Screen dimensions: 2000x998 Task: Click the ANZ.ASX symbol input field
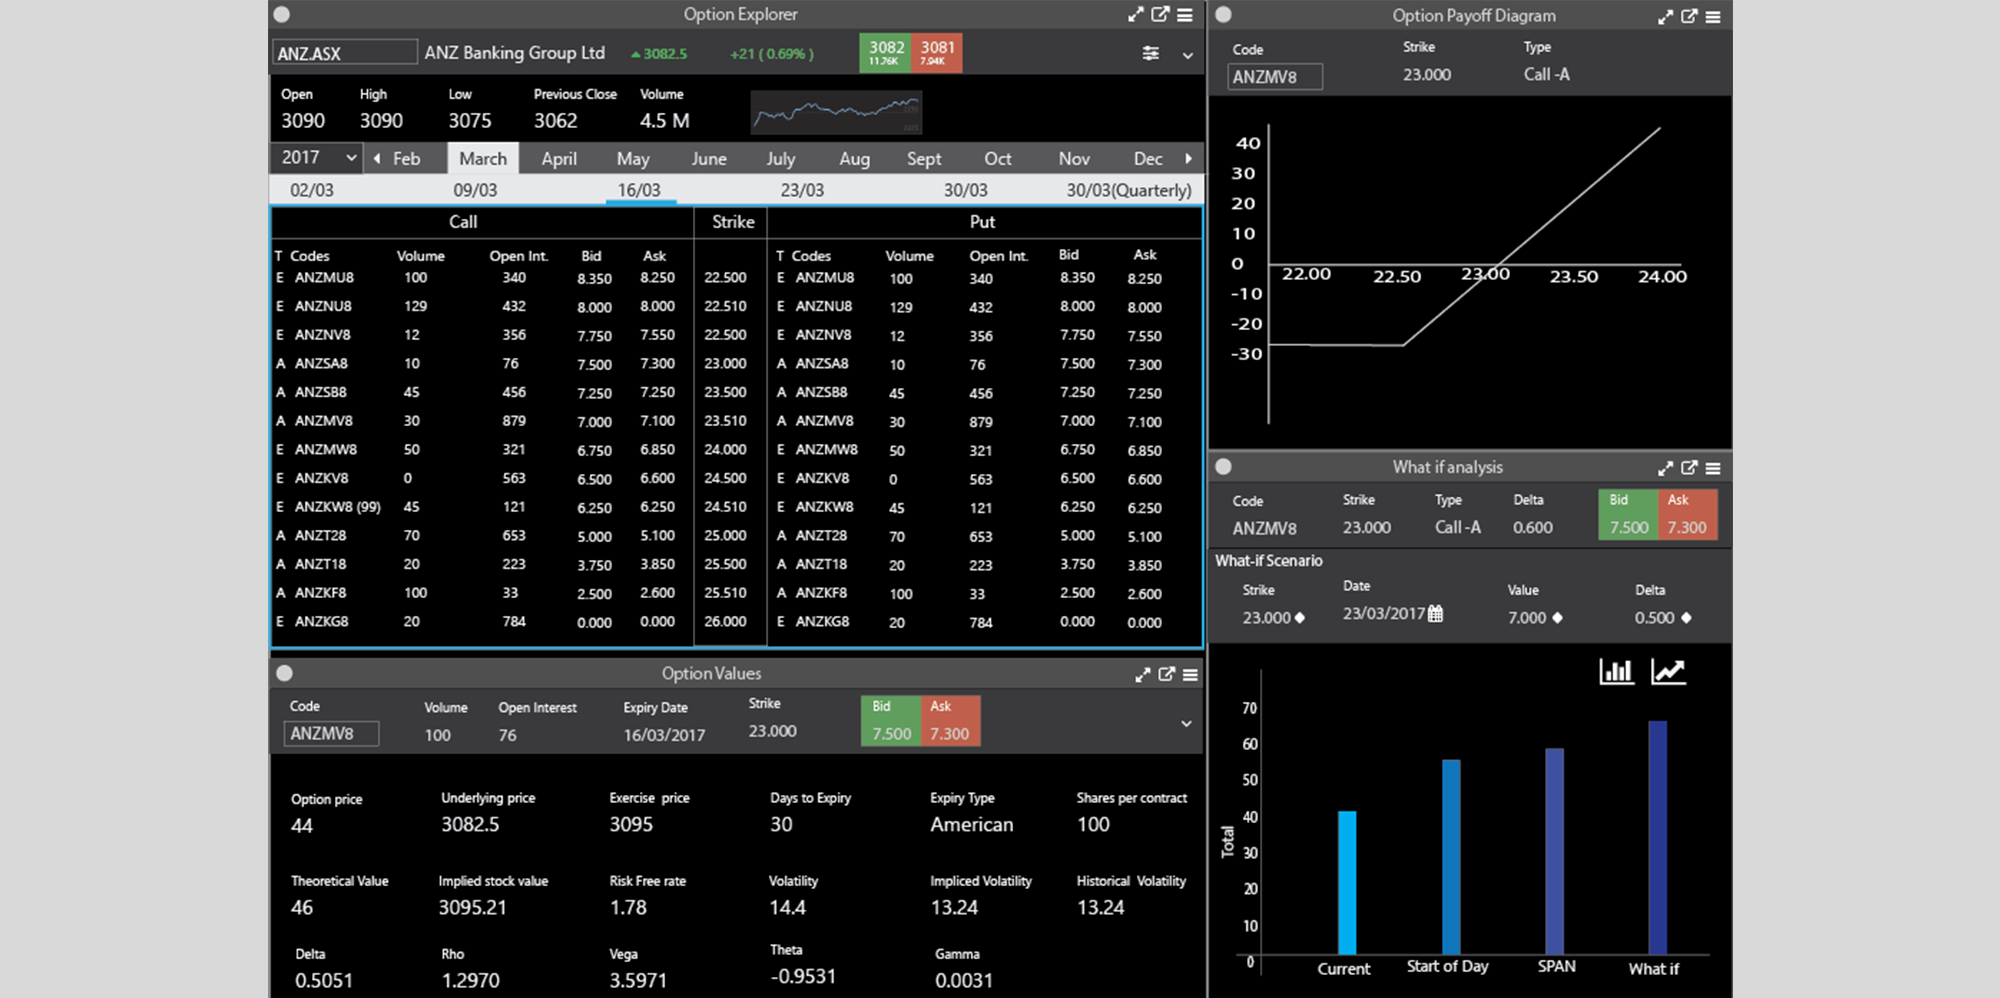(x=344, y=53)
